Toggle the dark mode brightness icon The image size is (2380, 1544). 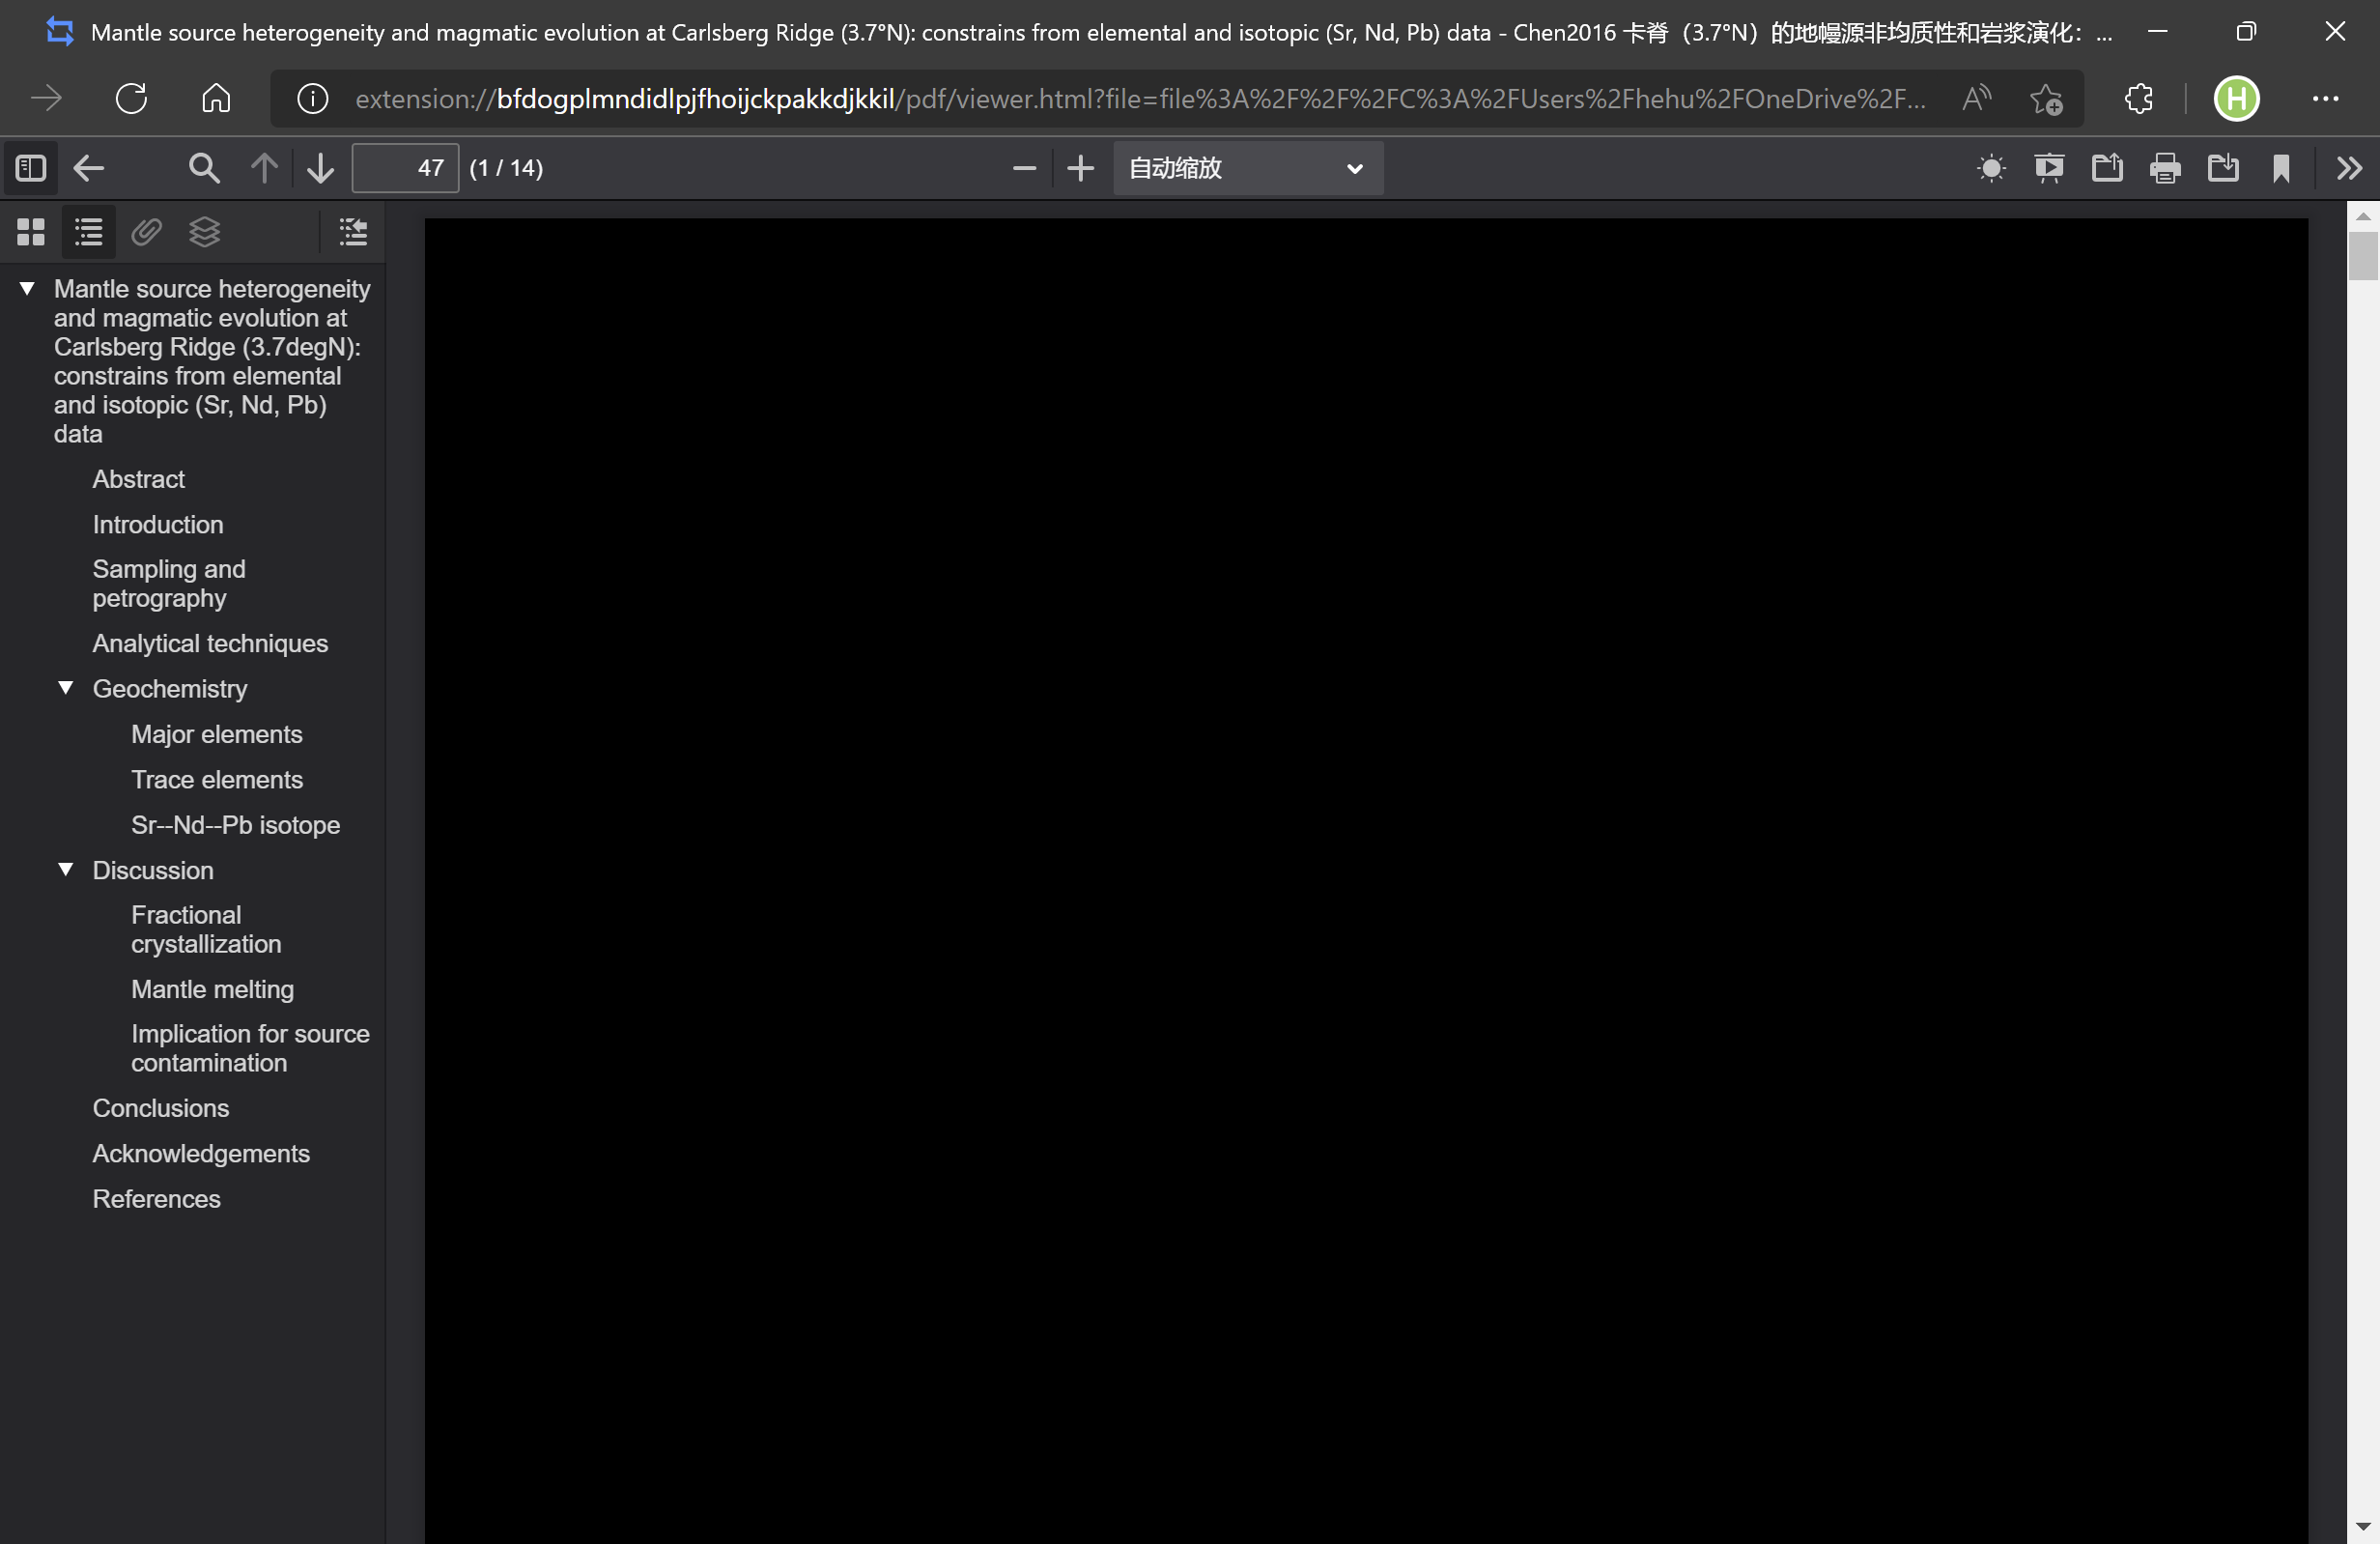1991,168
